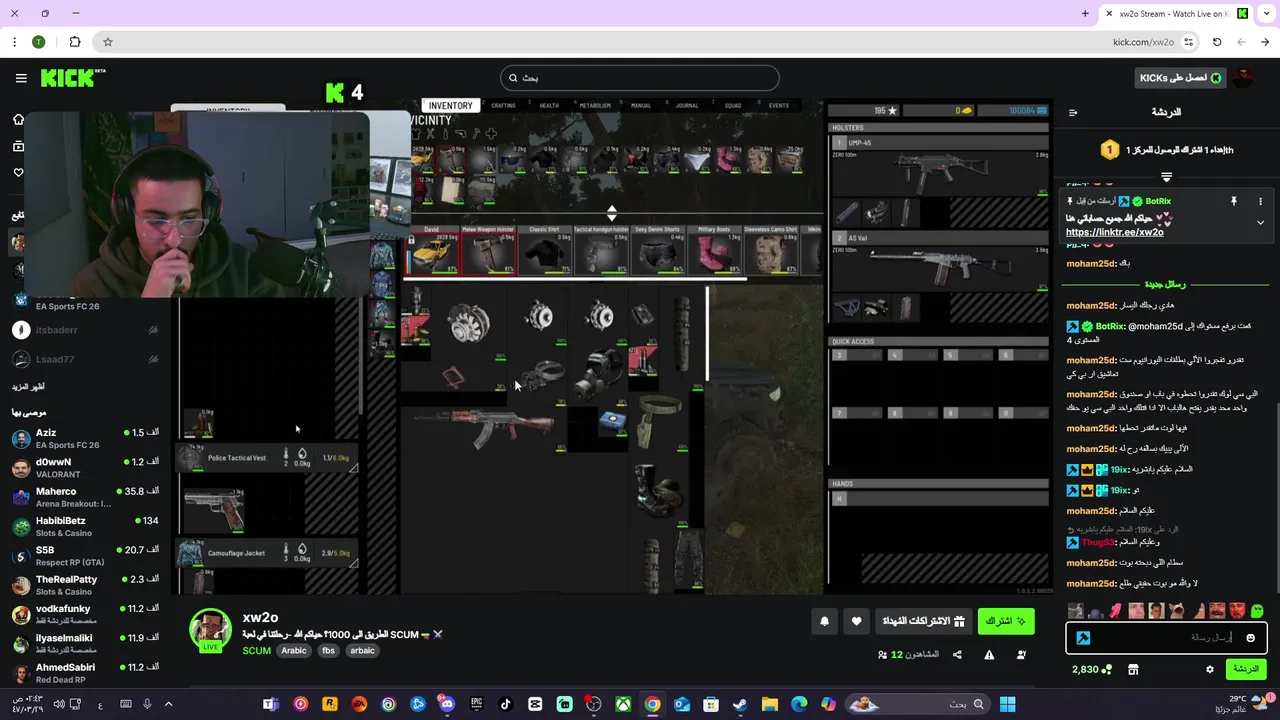Select the EVENTS tab in the game

pos(779,105)
